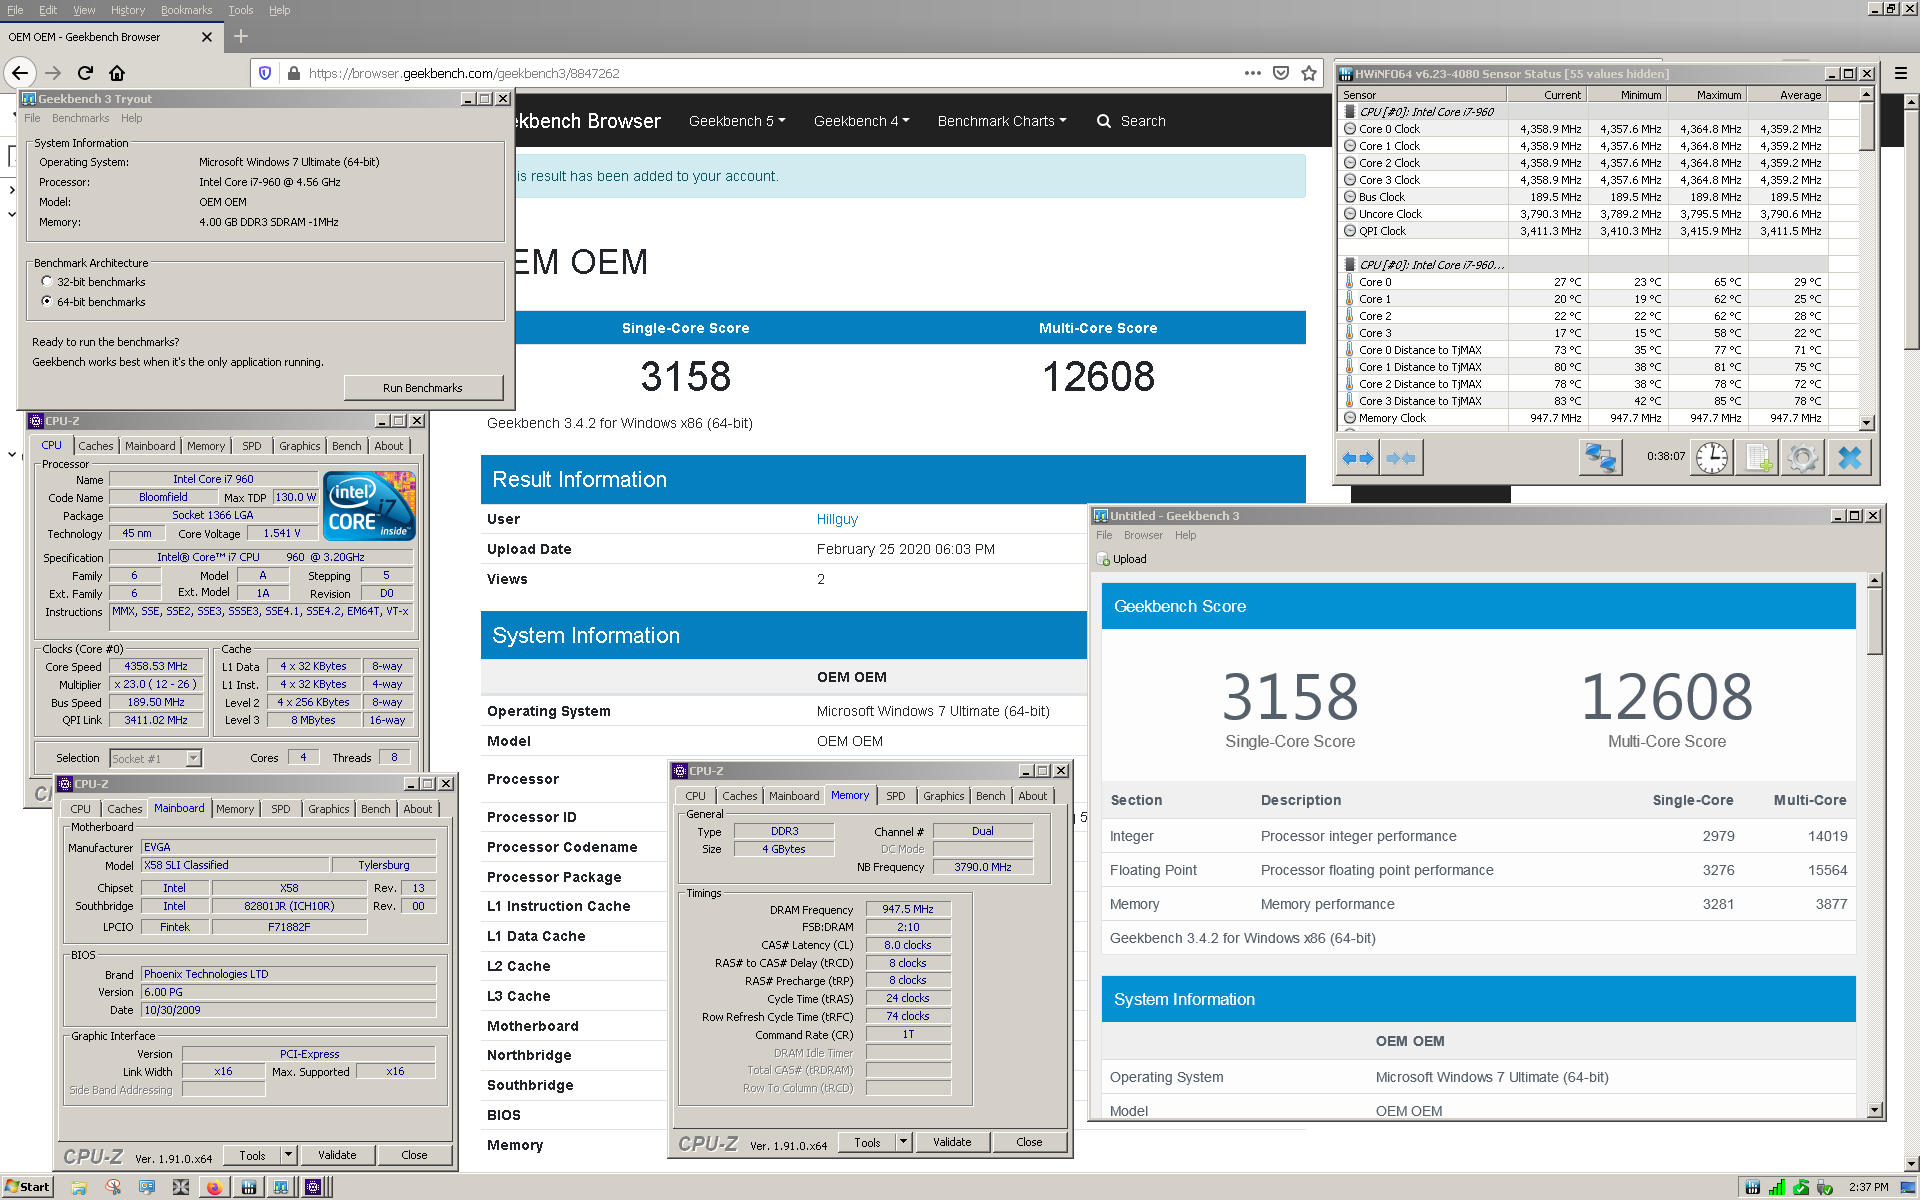The height and width of the screenshot is (1200, 1920).
Task: Launch Snipping Tool from the taskbar
Action: [113, 1187]
